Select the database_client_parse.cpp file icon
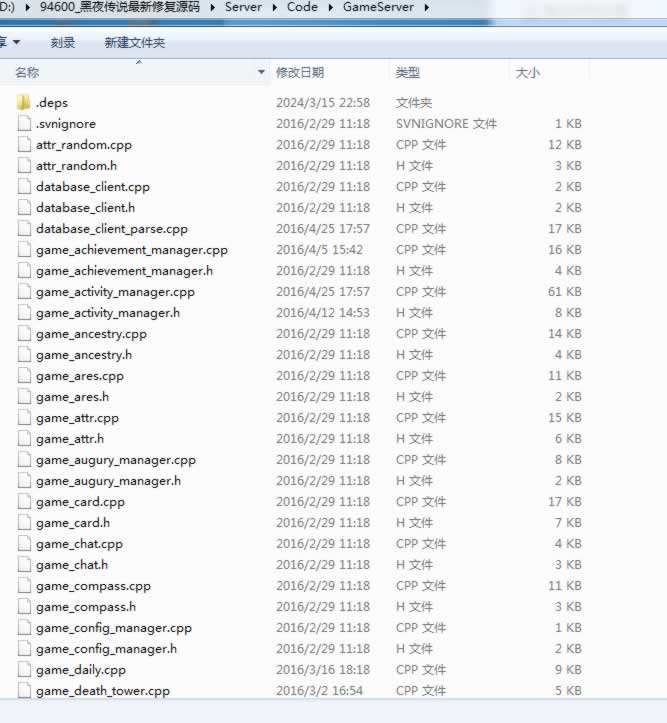The image size is (667, 723). tap(24, 229)
